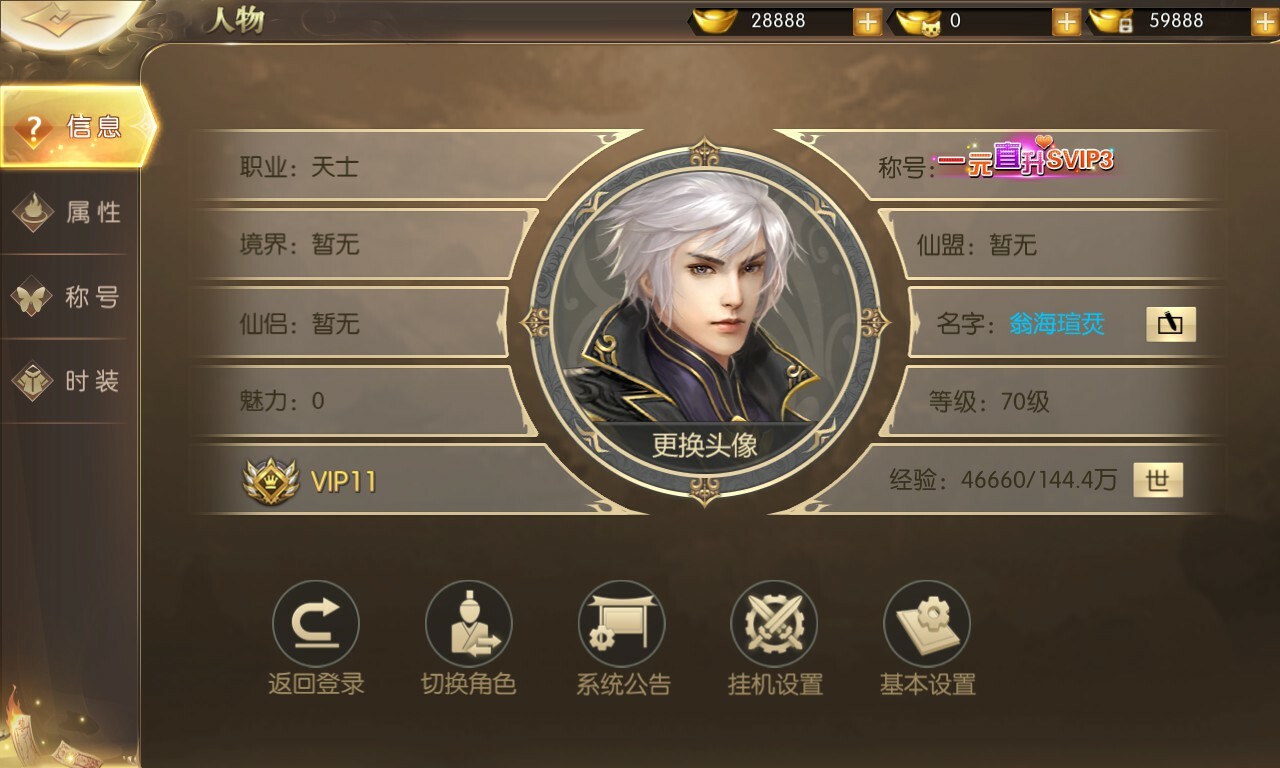Open the 切换角色 switch character icon
The height and width of the screenshot is (768, 1280).
click(x=468, y=624)
